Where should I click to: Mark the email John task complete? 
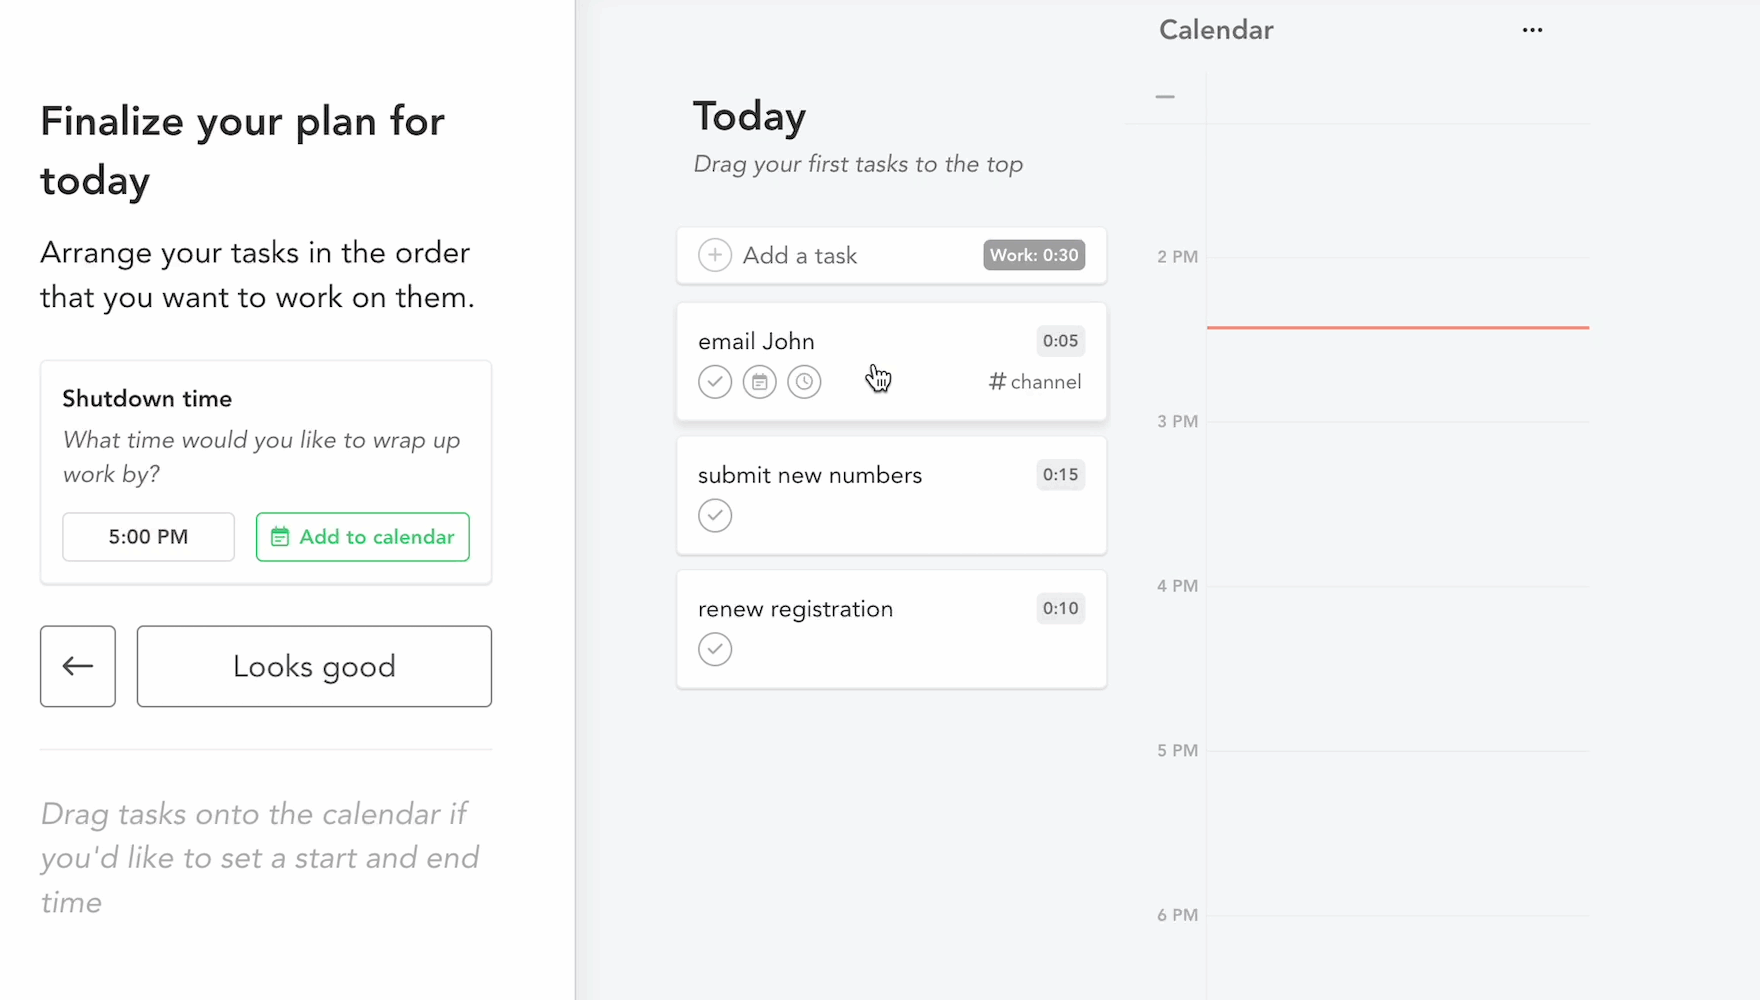715,381
